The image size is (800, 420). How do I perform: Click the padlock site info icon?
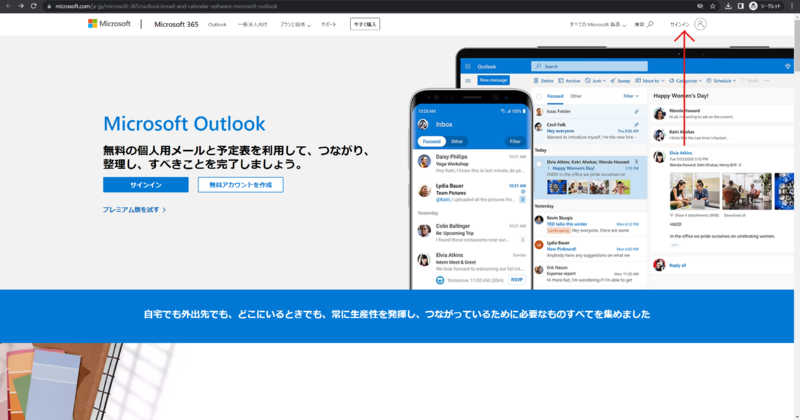click(x=49, y=6)
